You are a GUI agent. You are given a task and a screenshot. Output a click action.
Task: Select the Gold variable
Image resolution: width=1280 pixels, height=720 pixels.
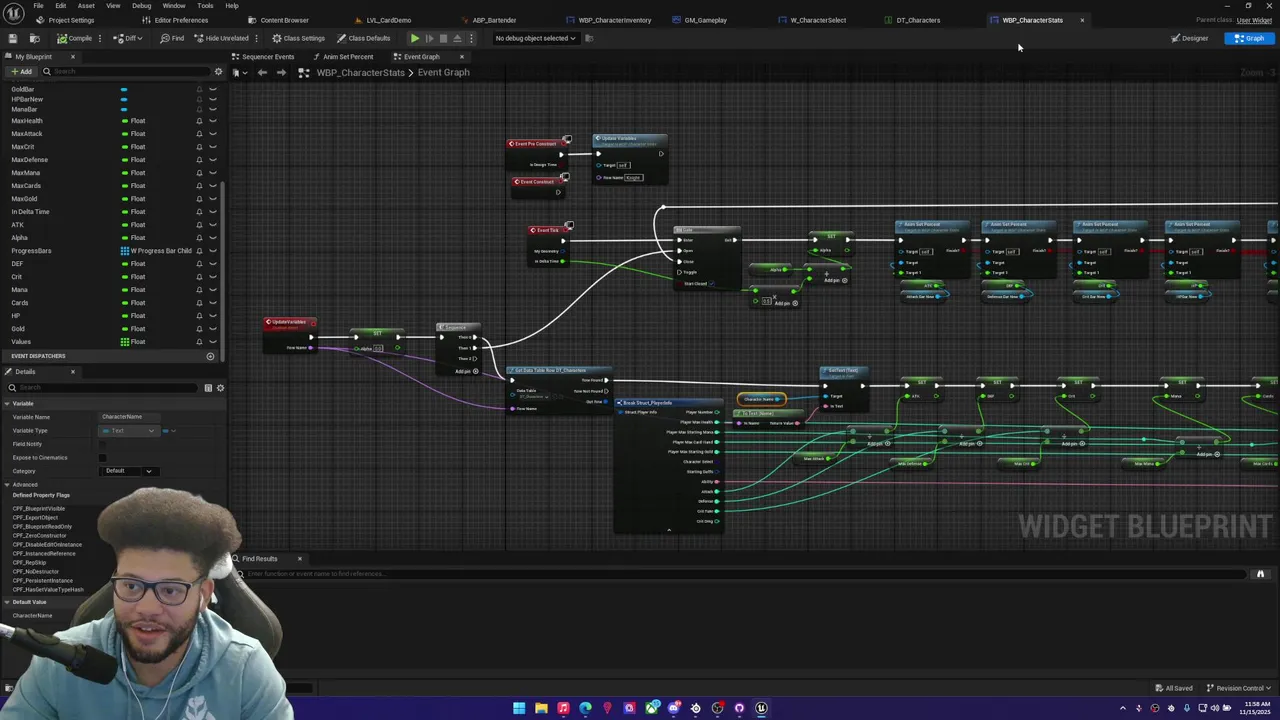[18, 329]
